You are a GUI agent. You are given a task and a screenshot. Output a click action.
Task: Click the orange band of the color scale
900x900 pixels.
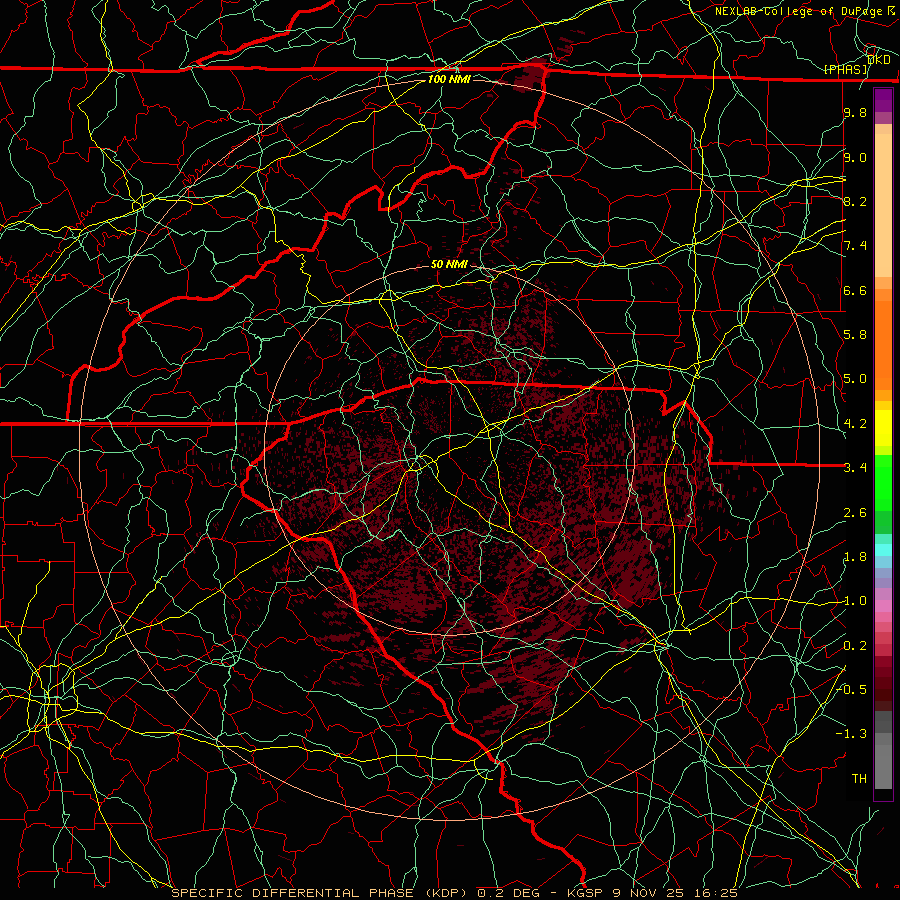(x=883, y=344)
